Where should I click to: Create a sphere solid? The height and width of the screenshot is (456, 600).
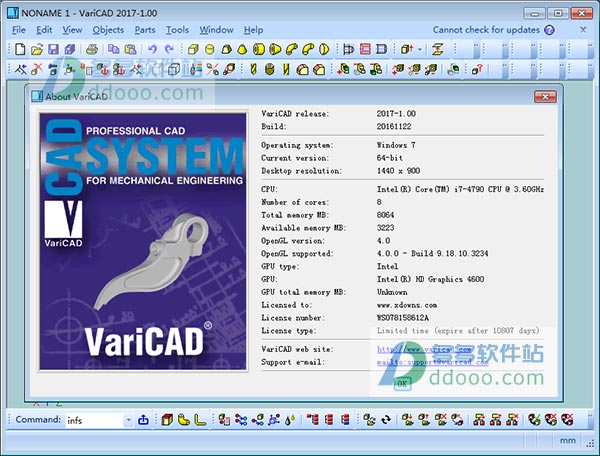(324, 49)
